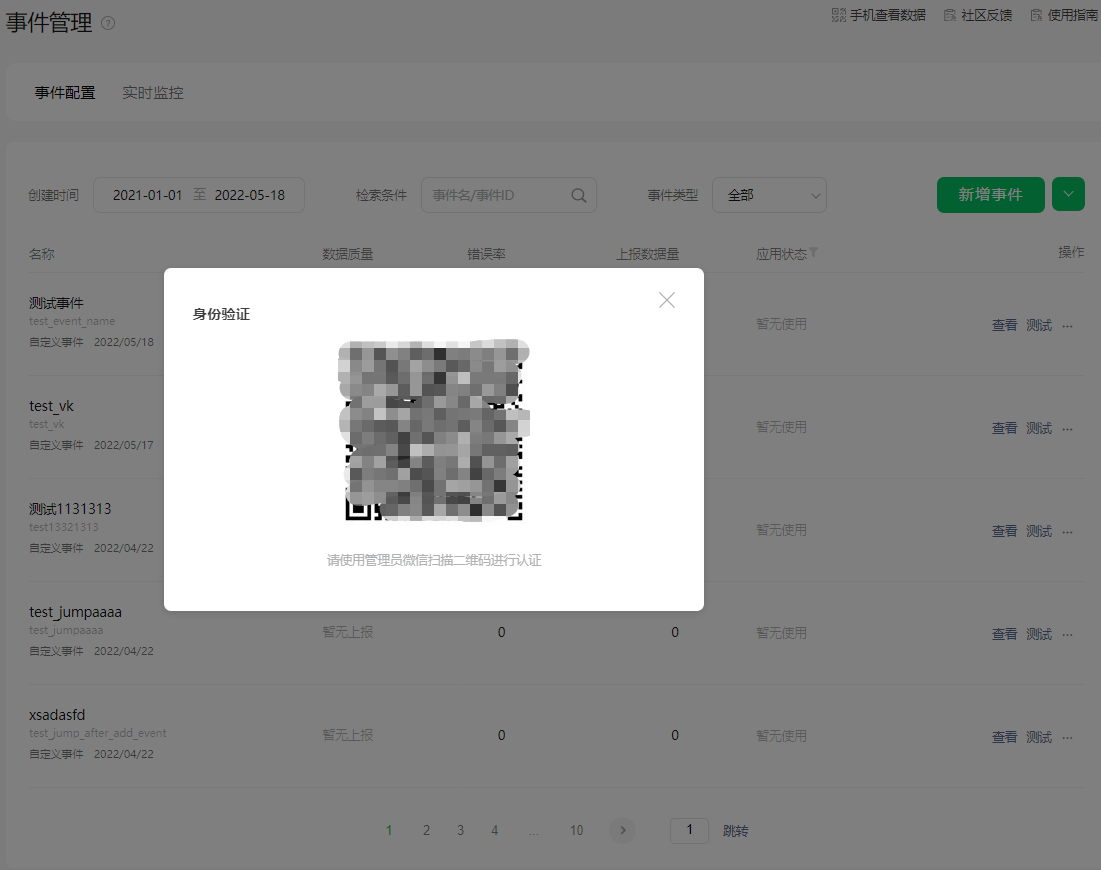
Task: Click the 应用状态 column header
Action: [x=781, y=254]
